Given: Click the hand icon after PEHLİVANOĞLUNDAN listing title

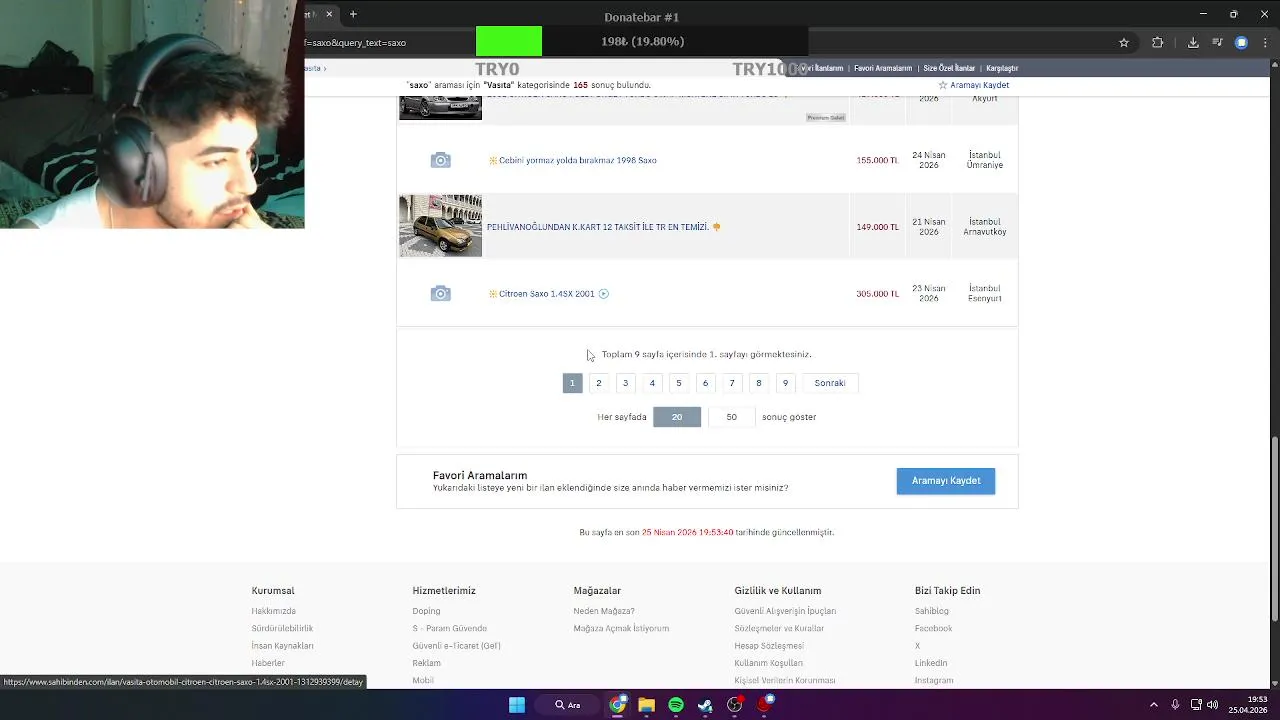Looking at the screenshot, I should click(716, 227).
